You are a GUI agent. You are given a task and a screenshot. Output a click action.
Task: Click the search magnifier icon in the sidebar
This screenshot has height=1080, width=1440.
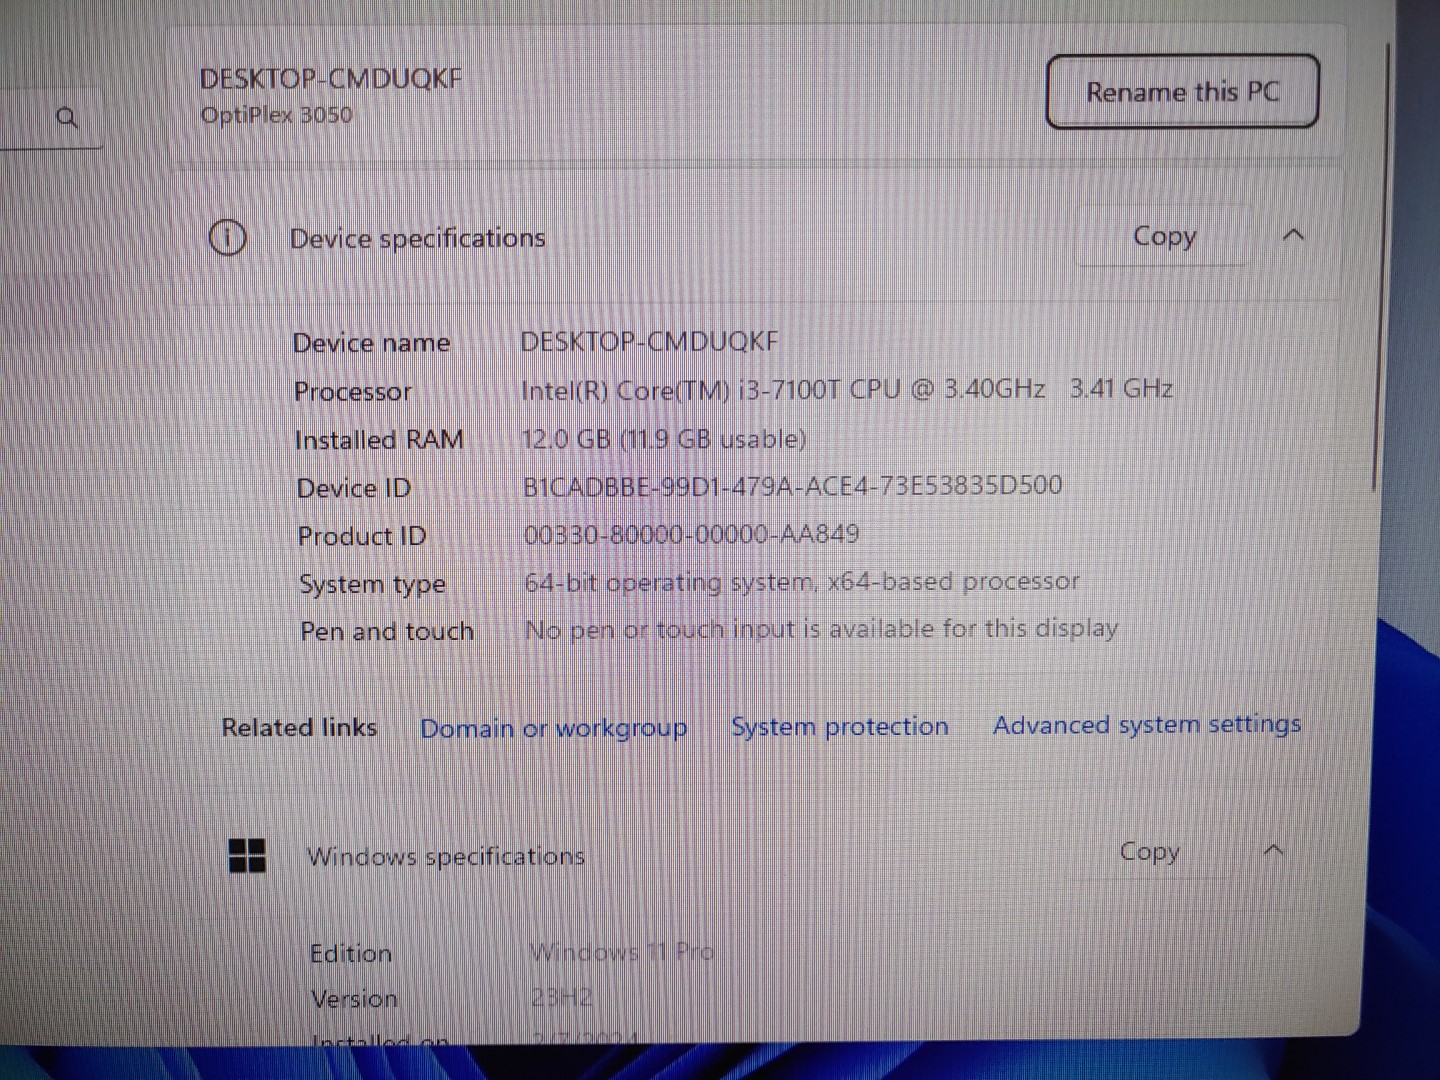click(67, 118)
